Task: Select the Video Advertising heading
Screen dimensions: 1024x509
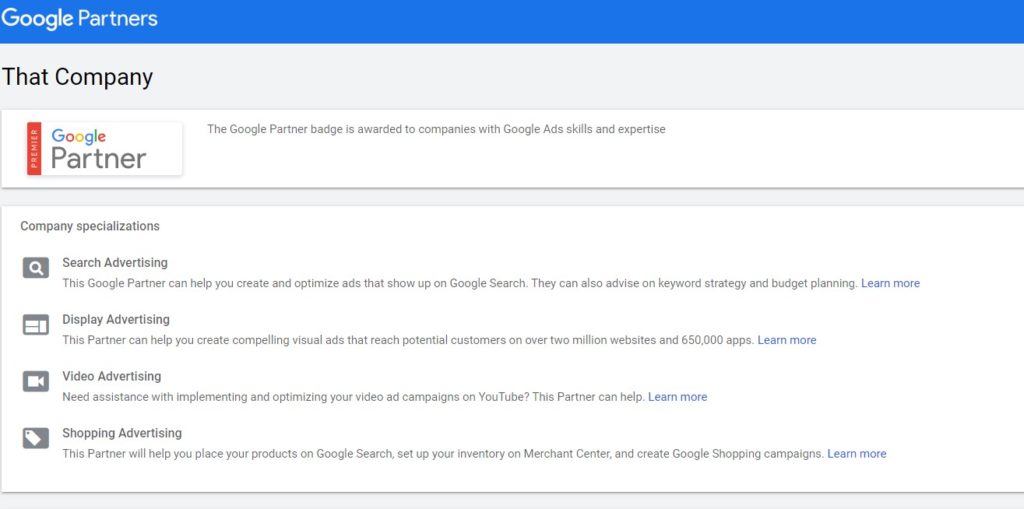Action: coord(112,376)
